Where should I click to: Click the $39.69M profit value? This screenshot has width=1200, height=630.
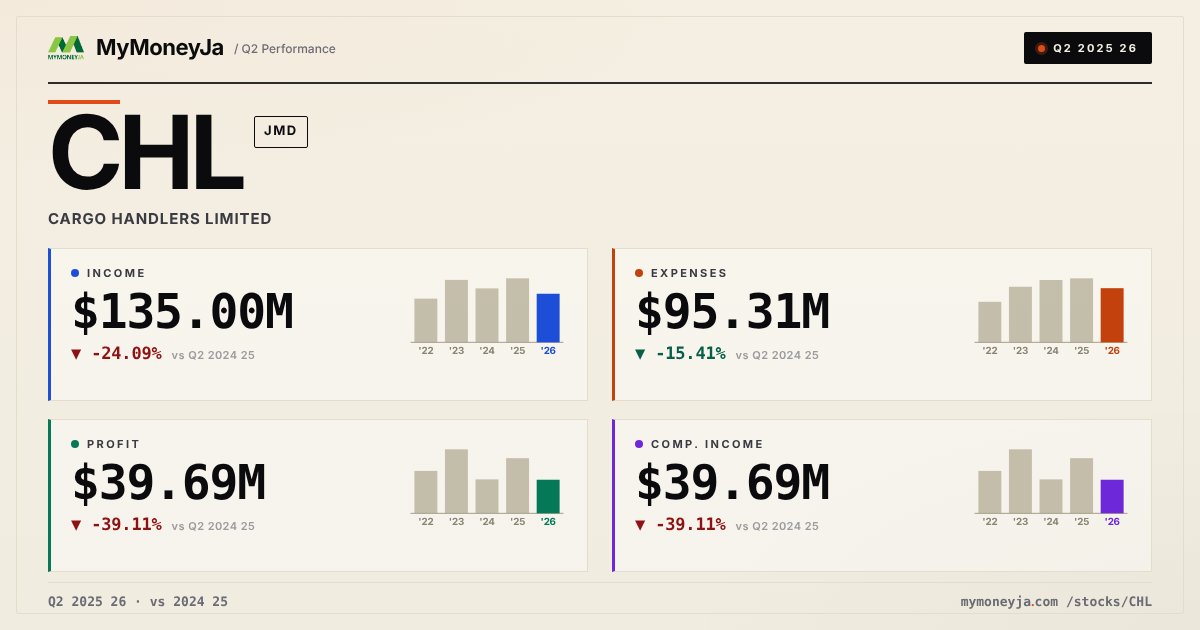pos(169,483)
